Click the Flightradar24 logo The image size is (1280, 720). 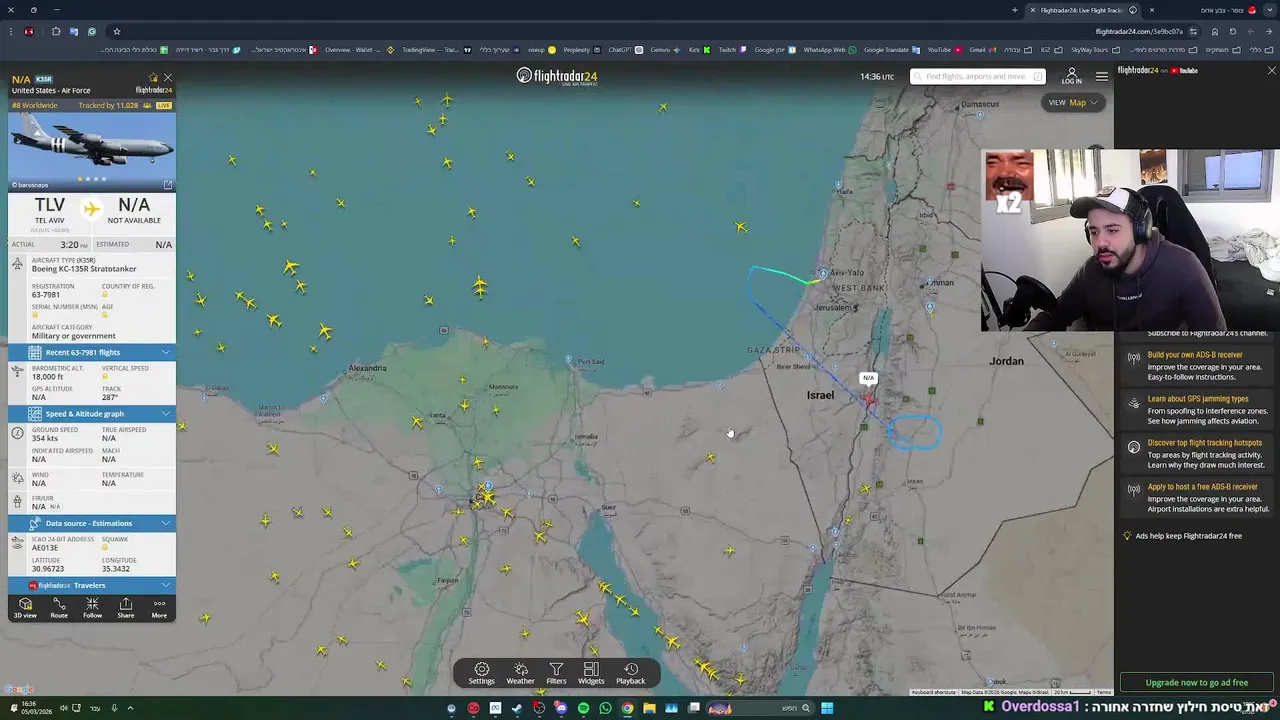[557, 76]
